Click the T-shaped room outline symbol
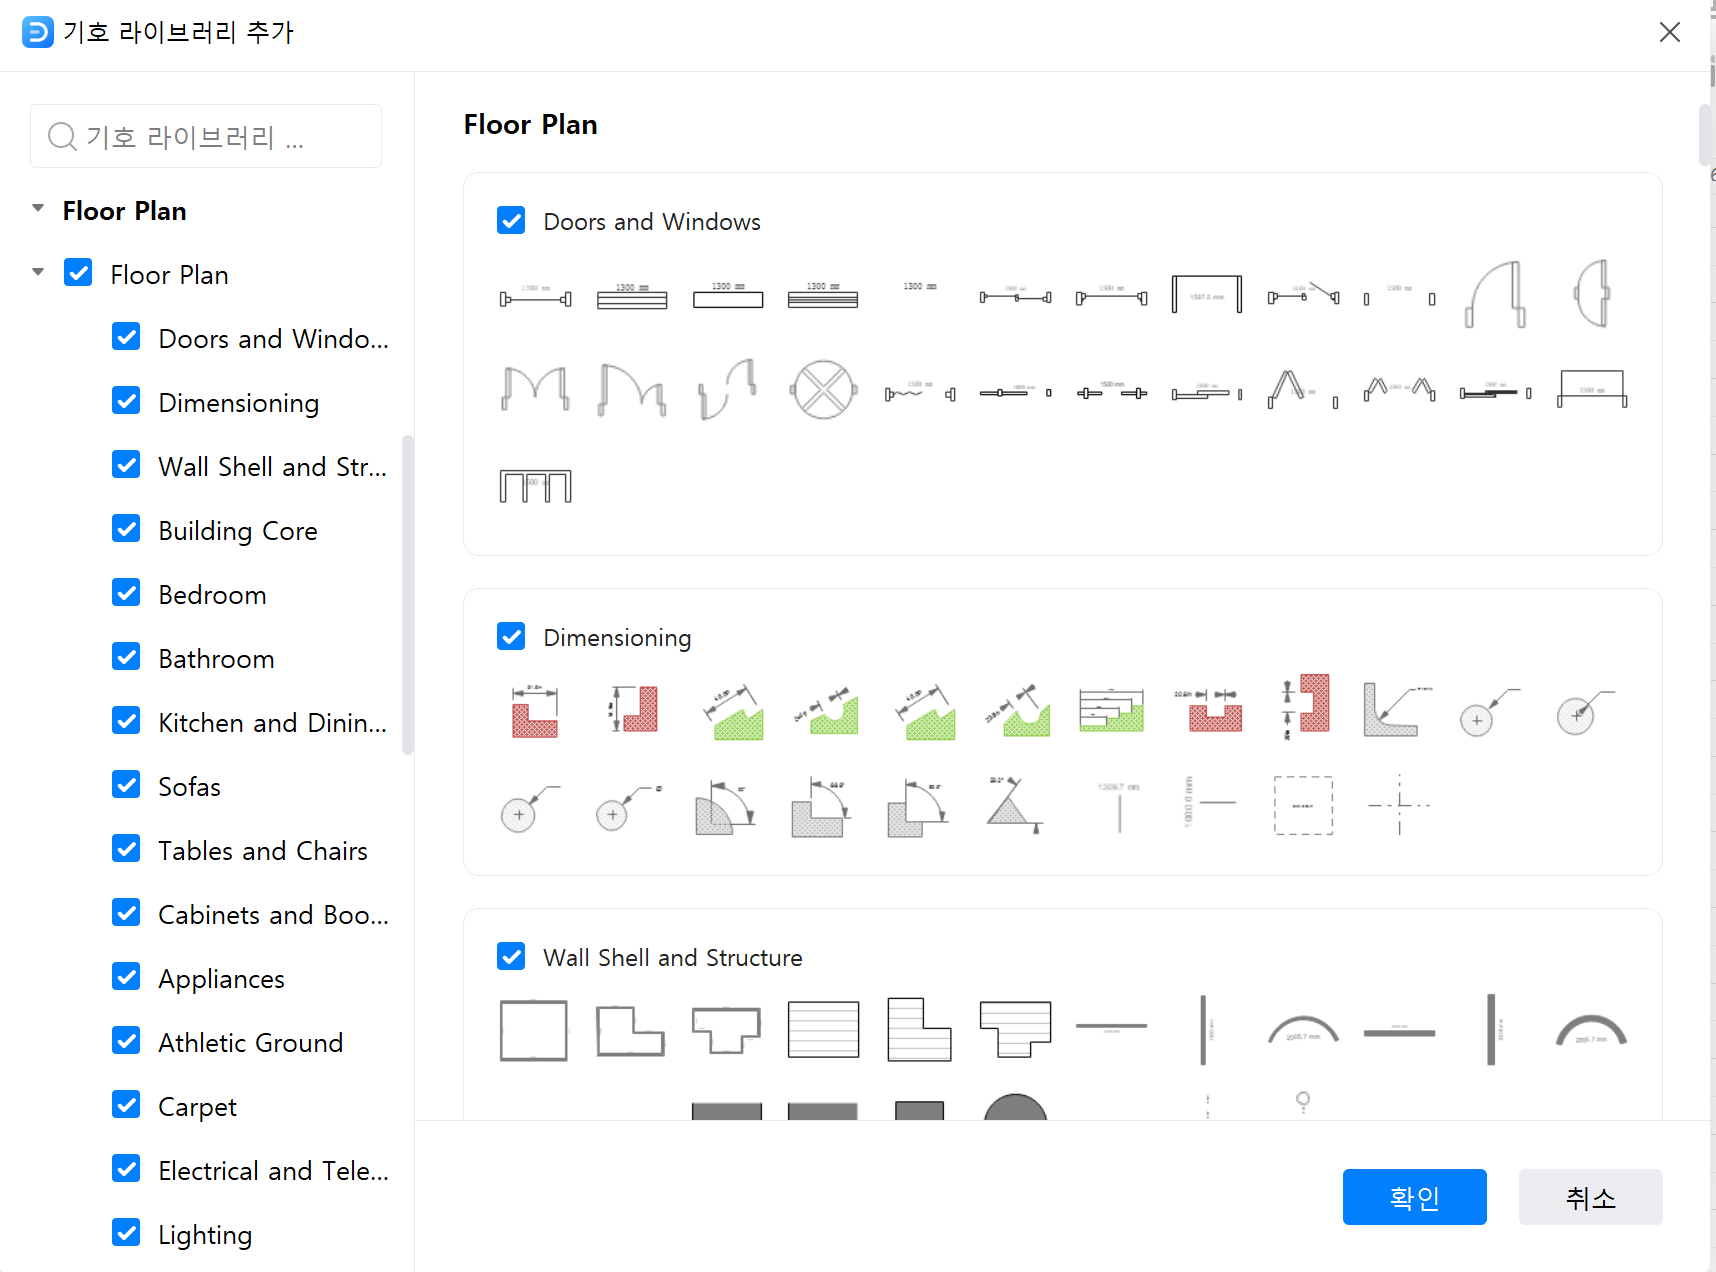The width and height of the screenshot is (1716, 1272). (x=726, y=1030)
